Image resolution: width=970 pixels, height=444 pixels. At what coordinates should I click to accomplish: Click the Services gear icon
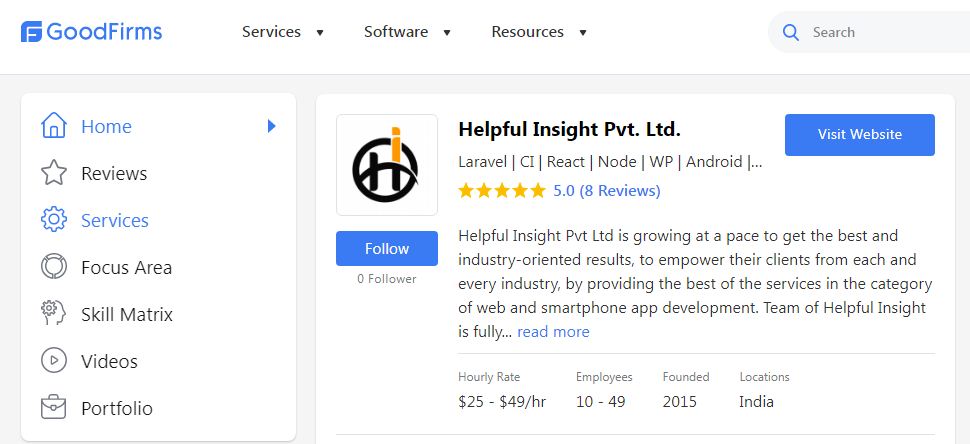53,220
